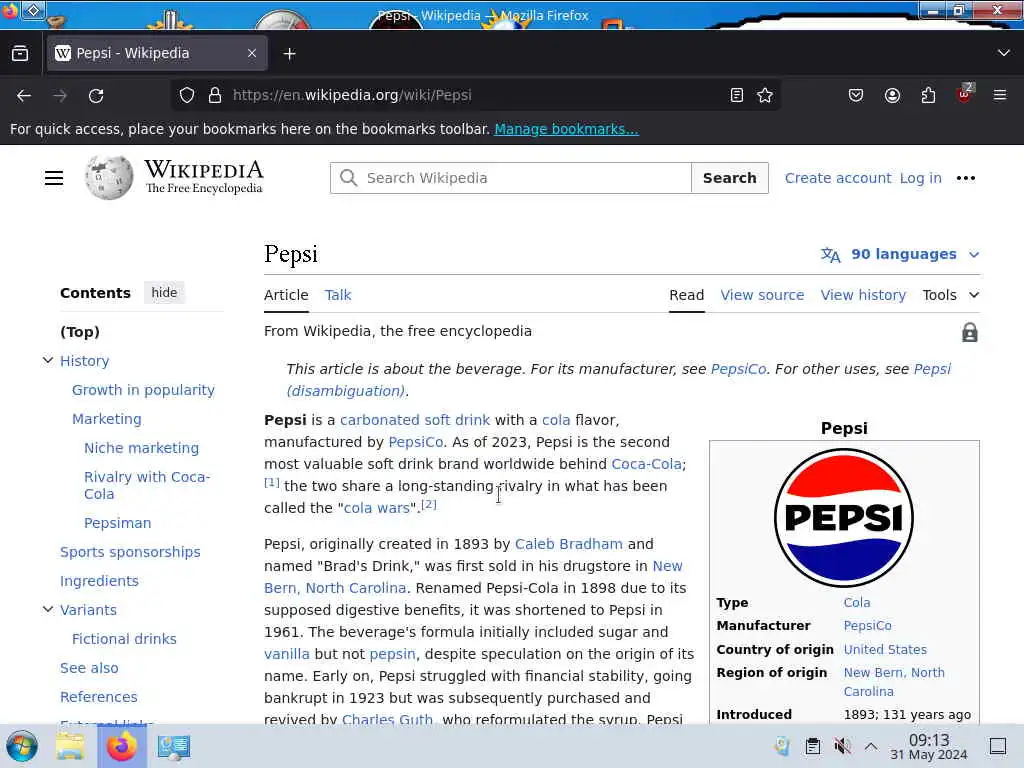Jump to Pepsiman contents entry
Viewport: 1024px width, 768px height.
click(x=118, y=523)
